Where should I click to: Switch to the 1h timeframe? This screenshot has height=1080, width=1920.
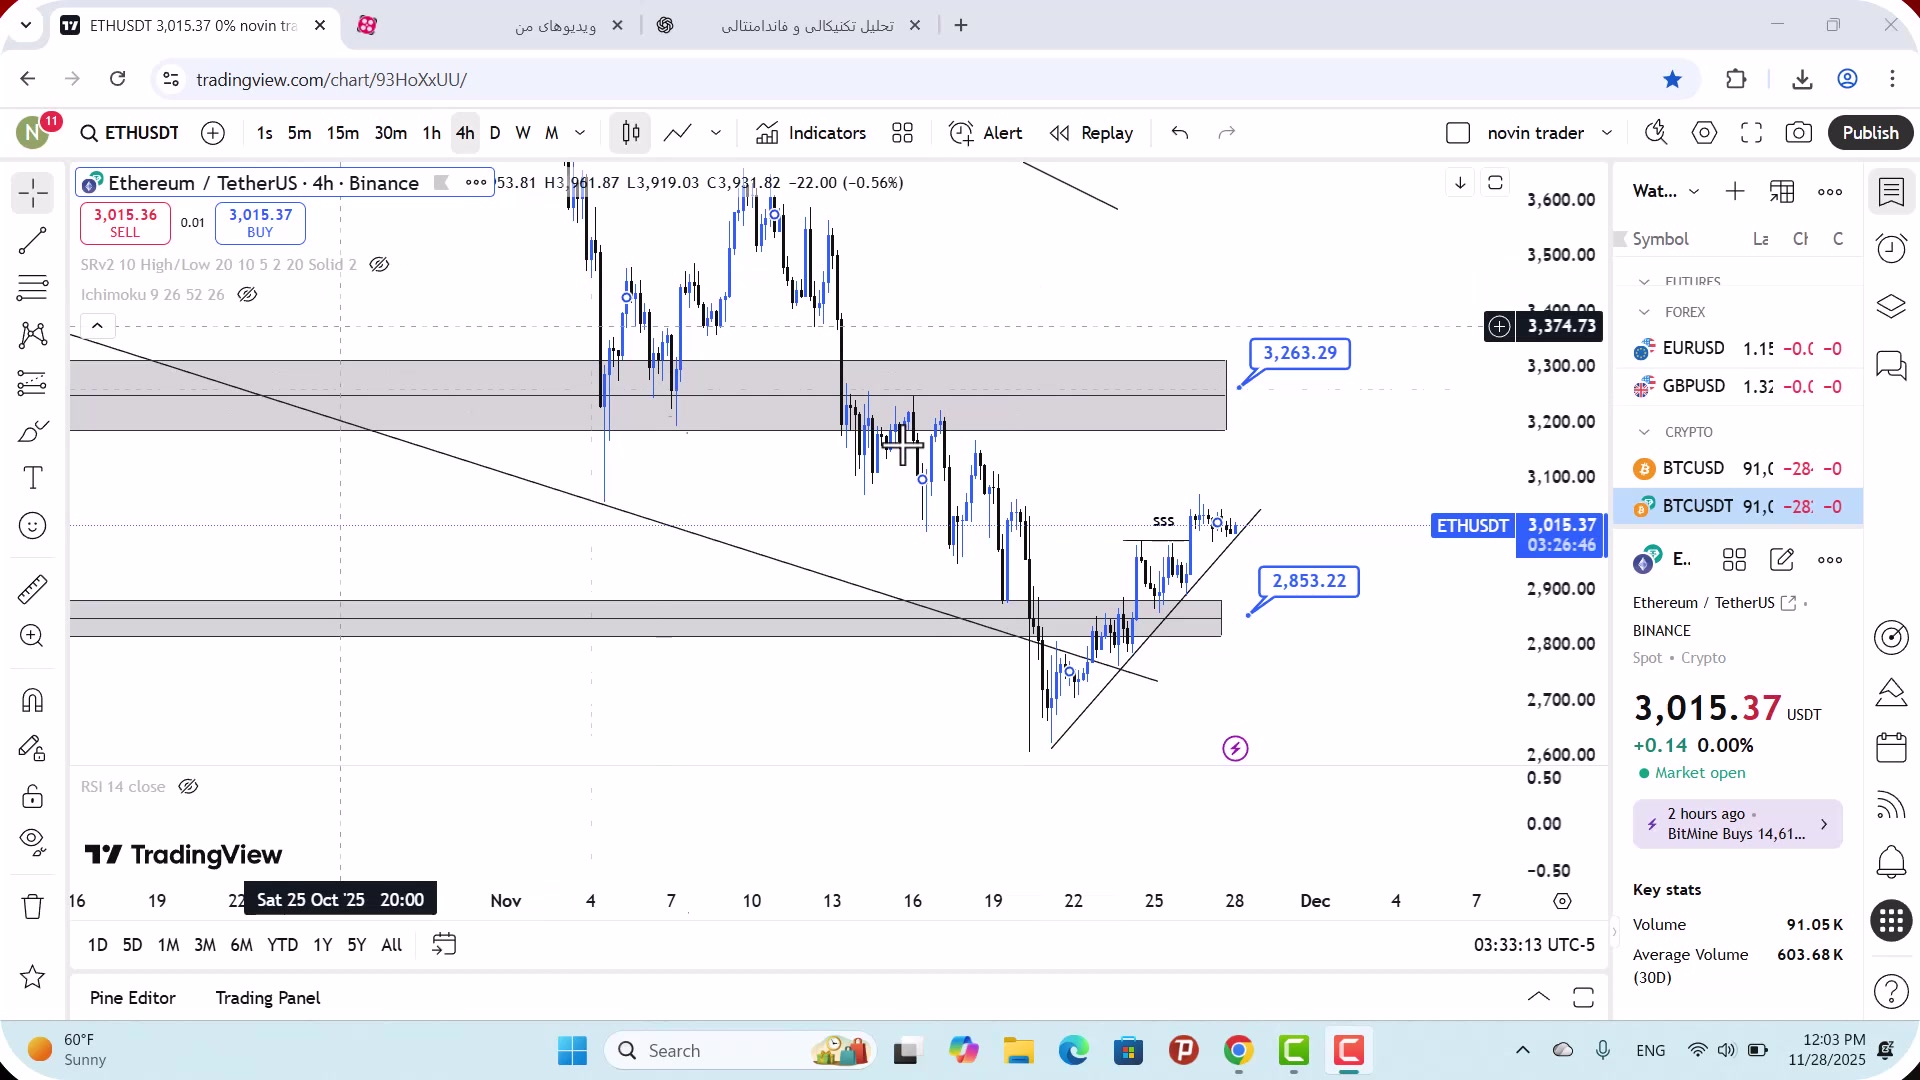(431, 133)
